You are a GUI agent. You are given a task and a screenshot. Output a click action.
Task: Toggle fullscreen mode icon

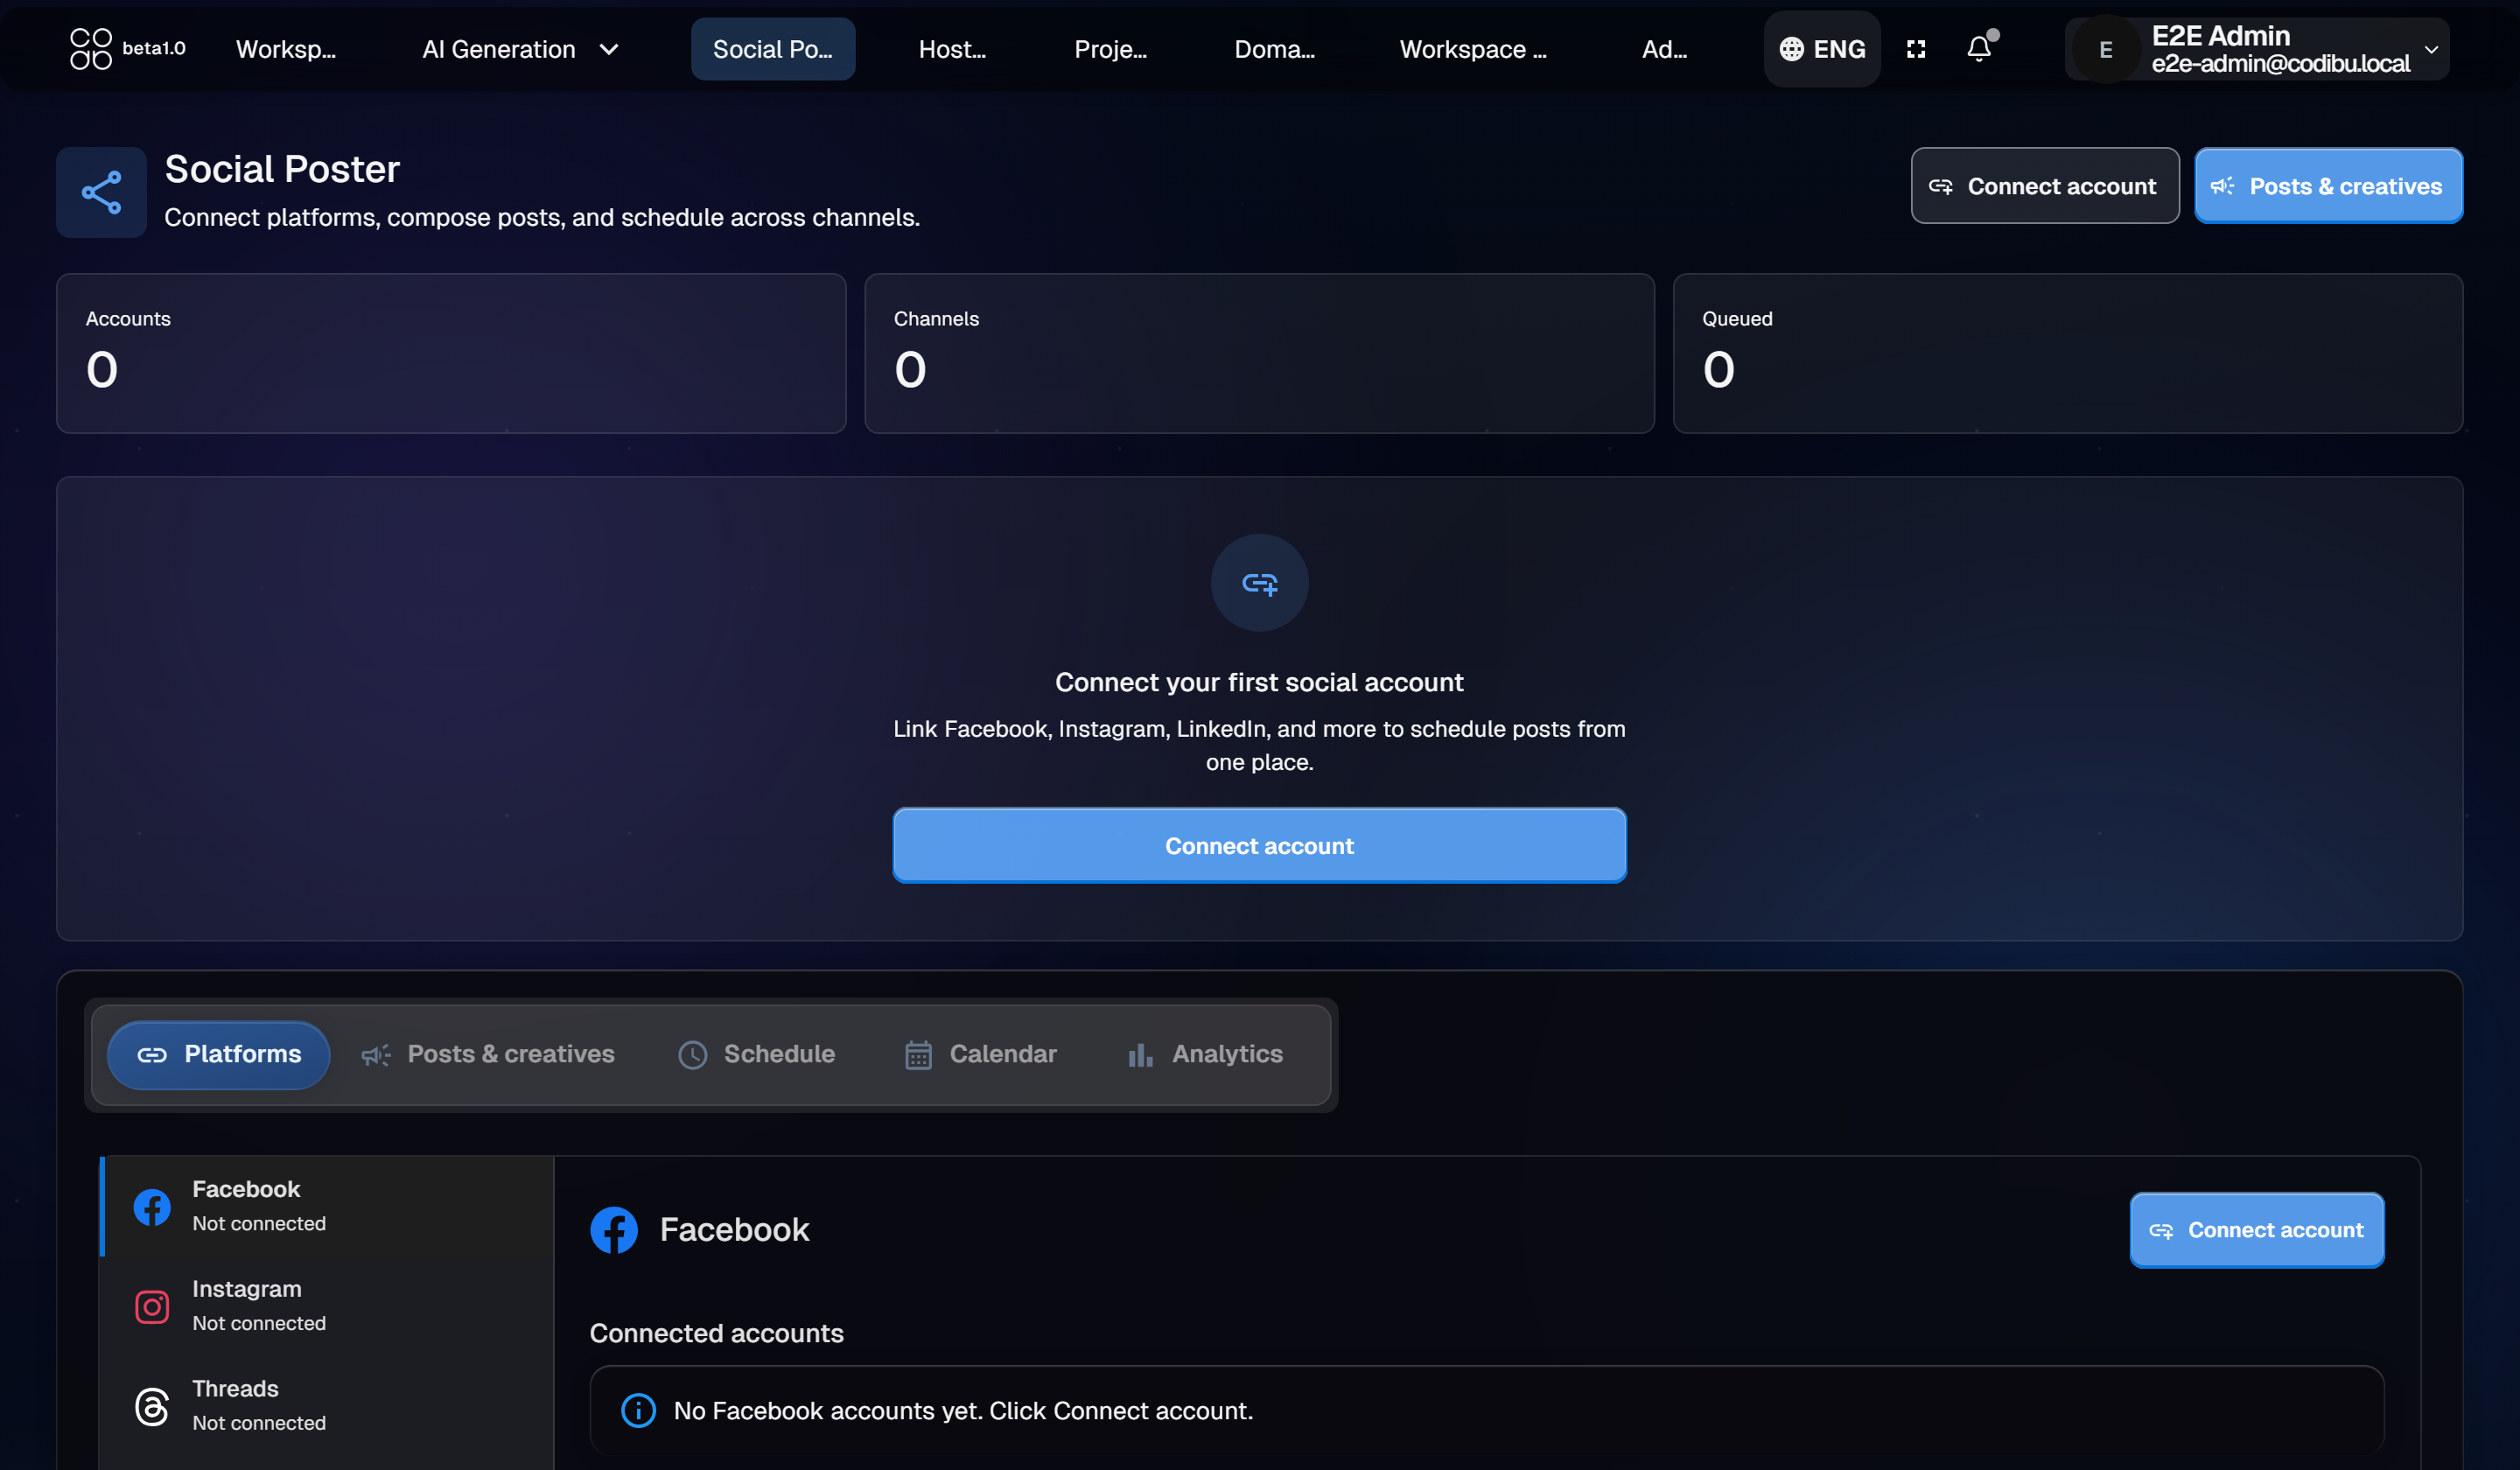coord(1916,49)
